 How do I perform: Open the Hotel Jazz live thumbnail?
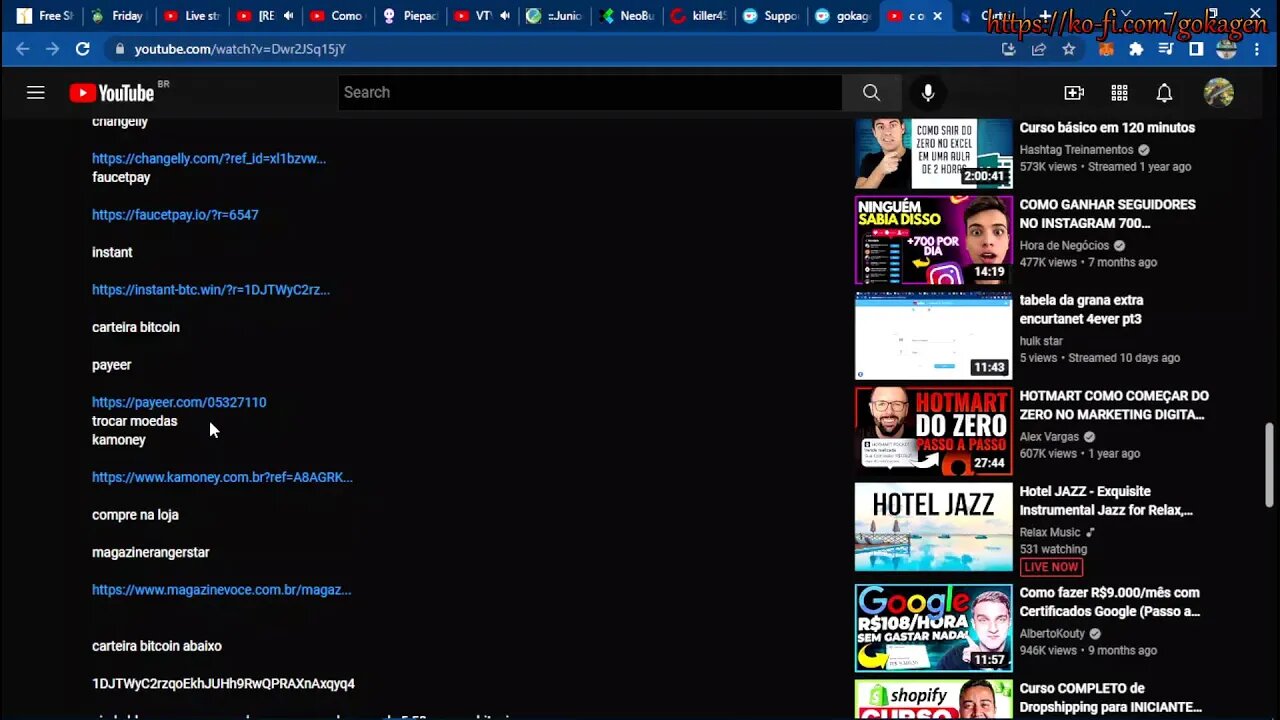(933, 527)
